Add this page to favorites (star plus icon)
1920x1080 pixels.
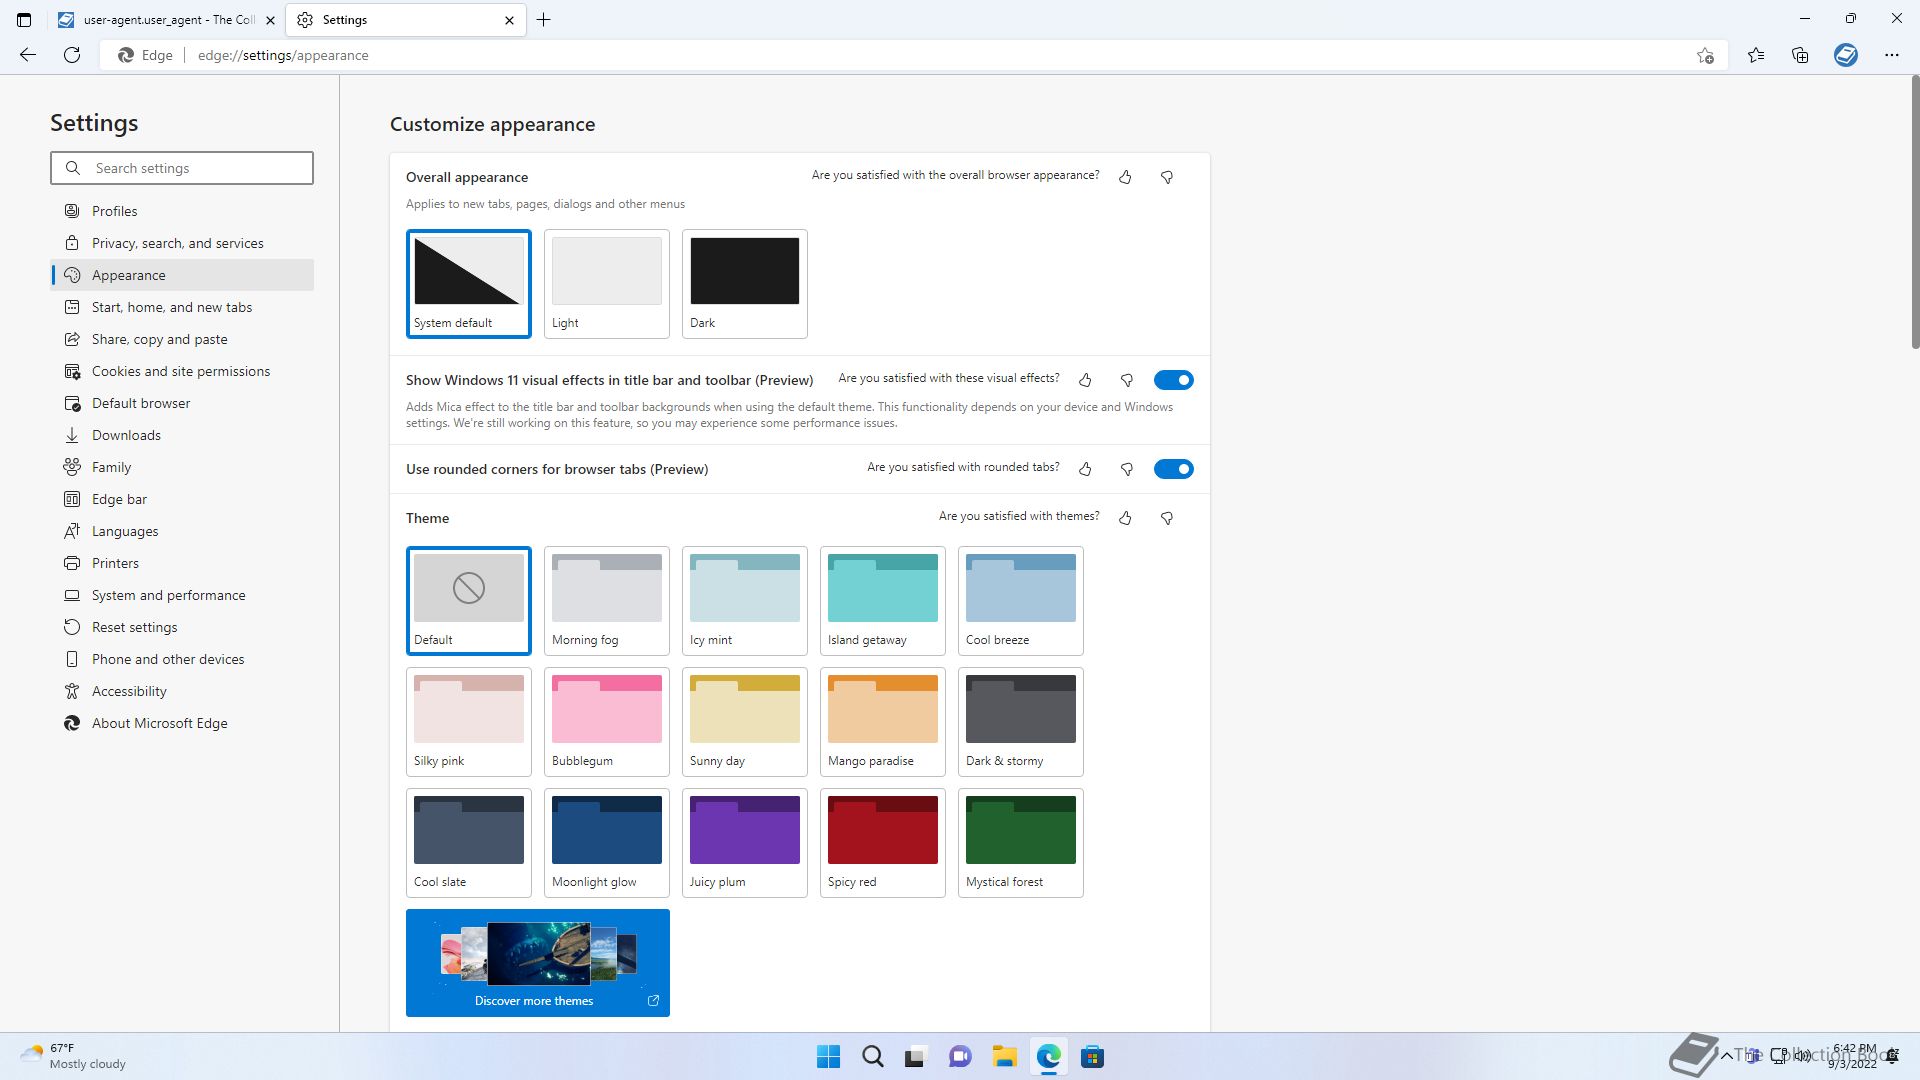(1705, 55)
